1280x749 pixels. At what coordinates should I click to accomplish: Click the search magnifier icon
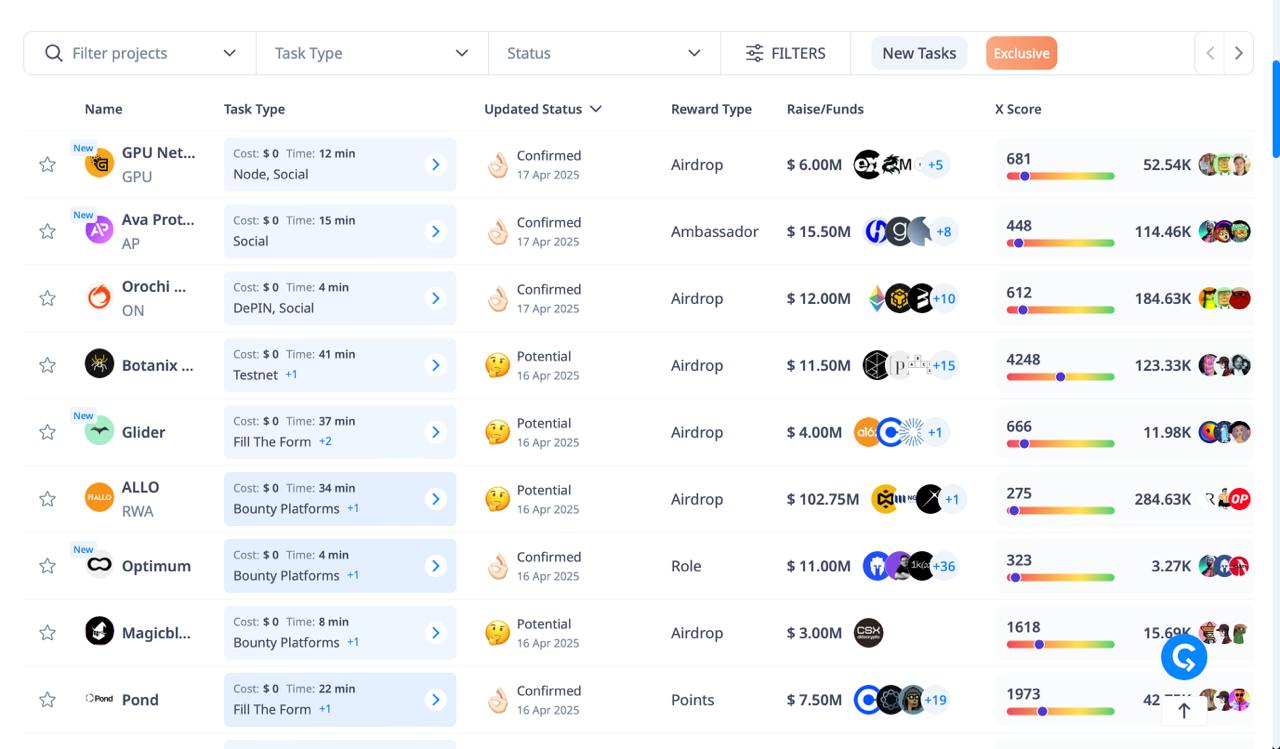[54, 53]
